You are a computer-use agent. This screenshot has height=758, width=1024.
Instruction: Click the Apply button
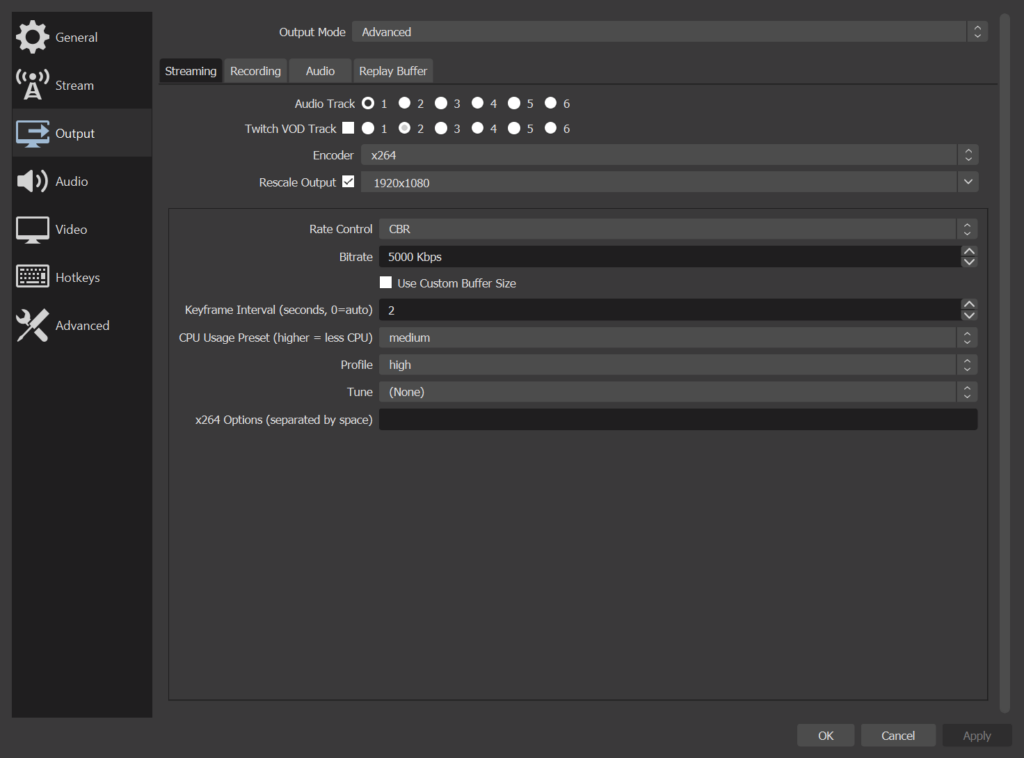coord(977,735)
